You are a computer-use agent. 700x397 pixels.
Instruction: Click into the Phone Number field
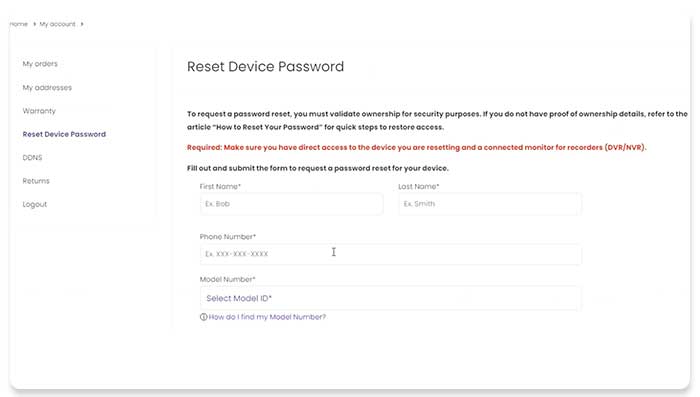click(x=391, y=254)
